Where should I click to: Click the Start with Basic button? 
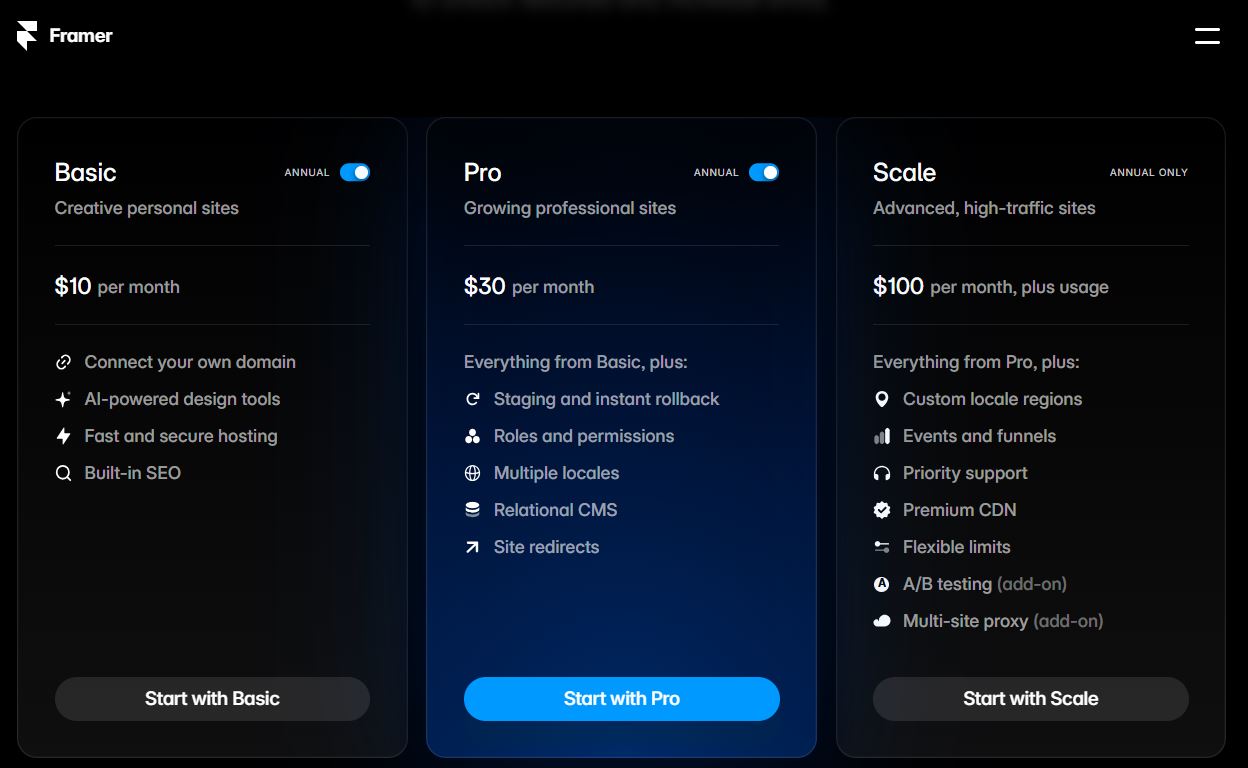212,699
